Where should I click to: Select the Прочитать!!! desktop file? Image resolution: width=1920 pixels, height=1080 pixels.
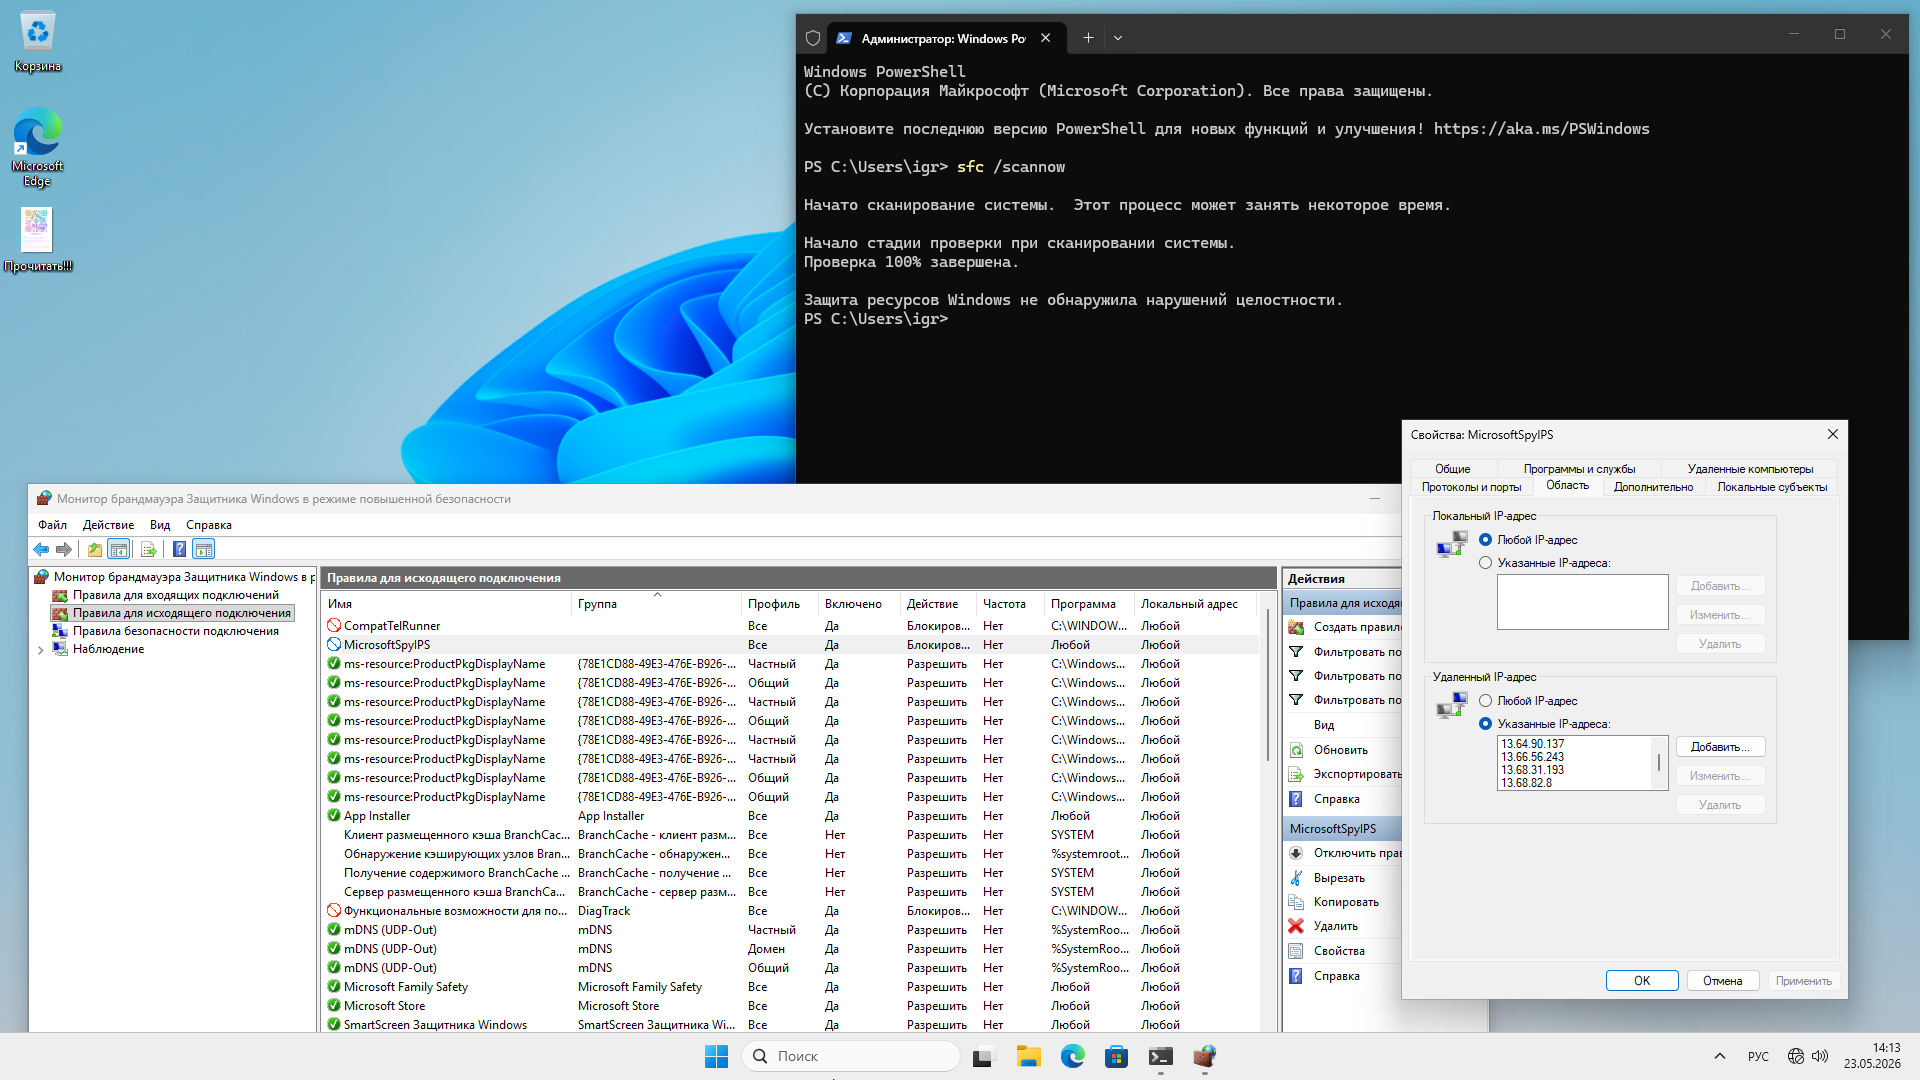[38, 240]
